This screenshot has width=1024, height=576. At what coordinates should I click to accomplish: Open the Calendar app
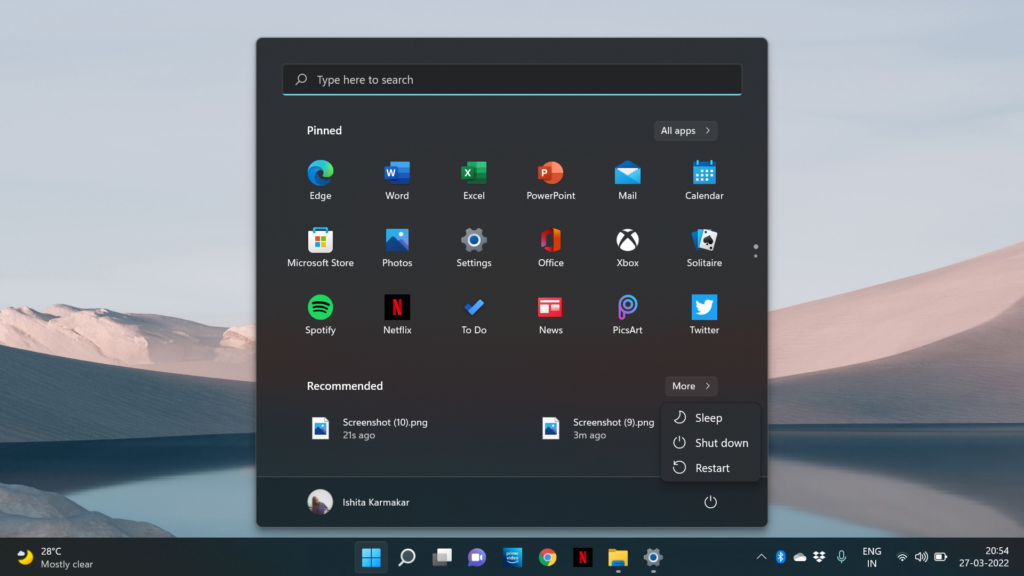(704, 180)
